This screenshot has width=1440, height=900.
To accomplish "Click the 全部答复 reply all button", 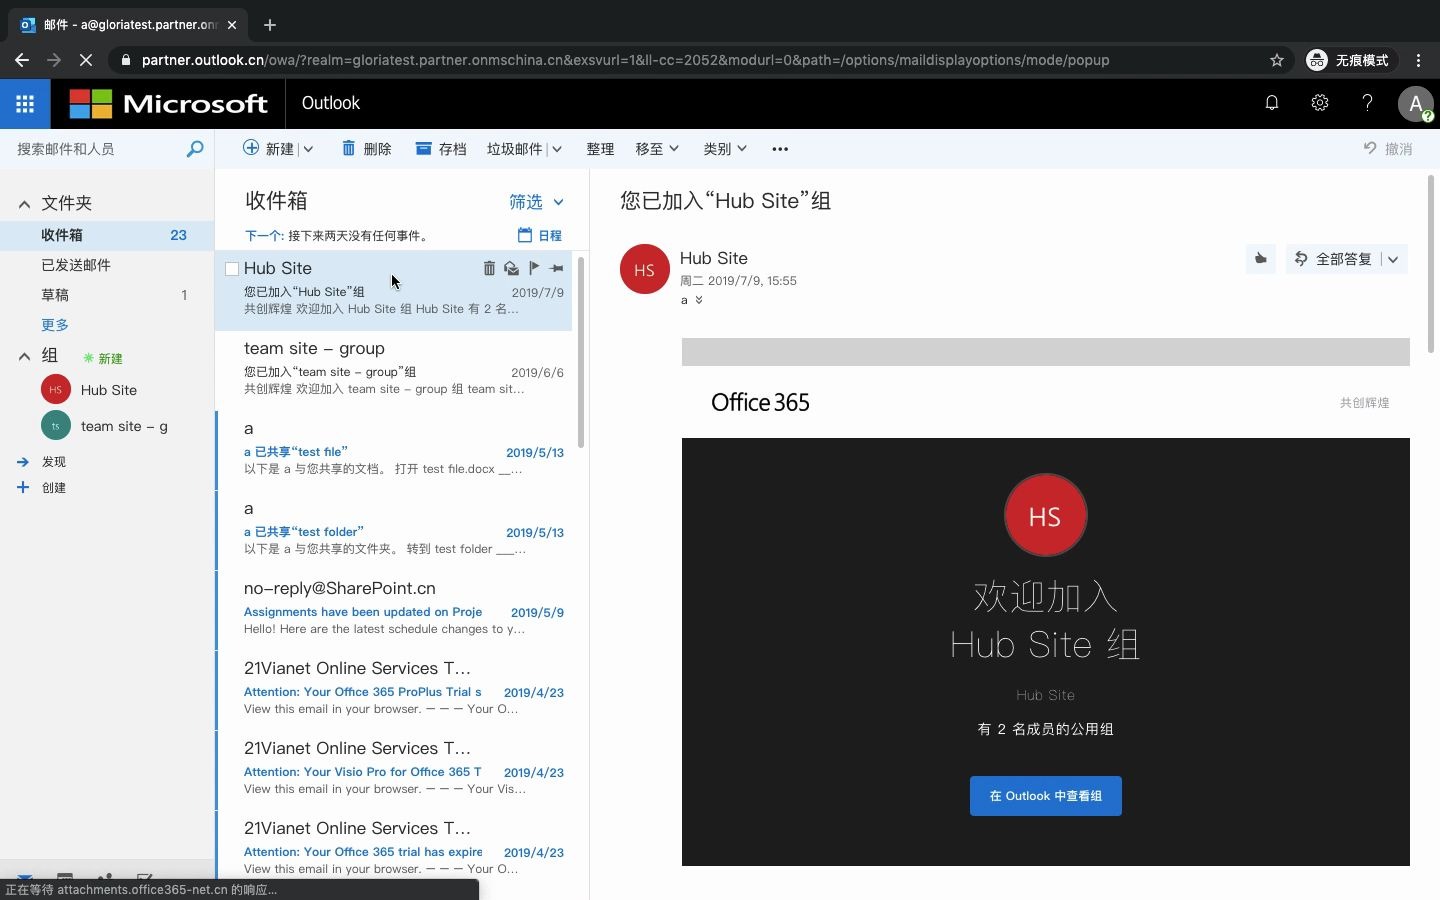I will tap(1334, 259).
